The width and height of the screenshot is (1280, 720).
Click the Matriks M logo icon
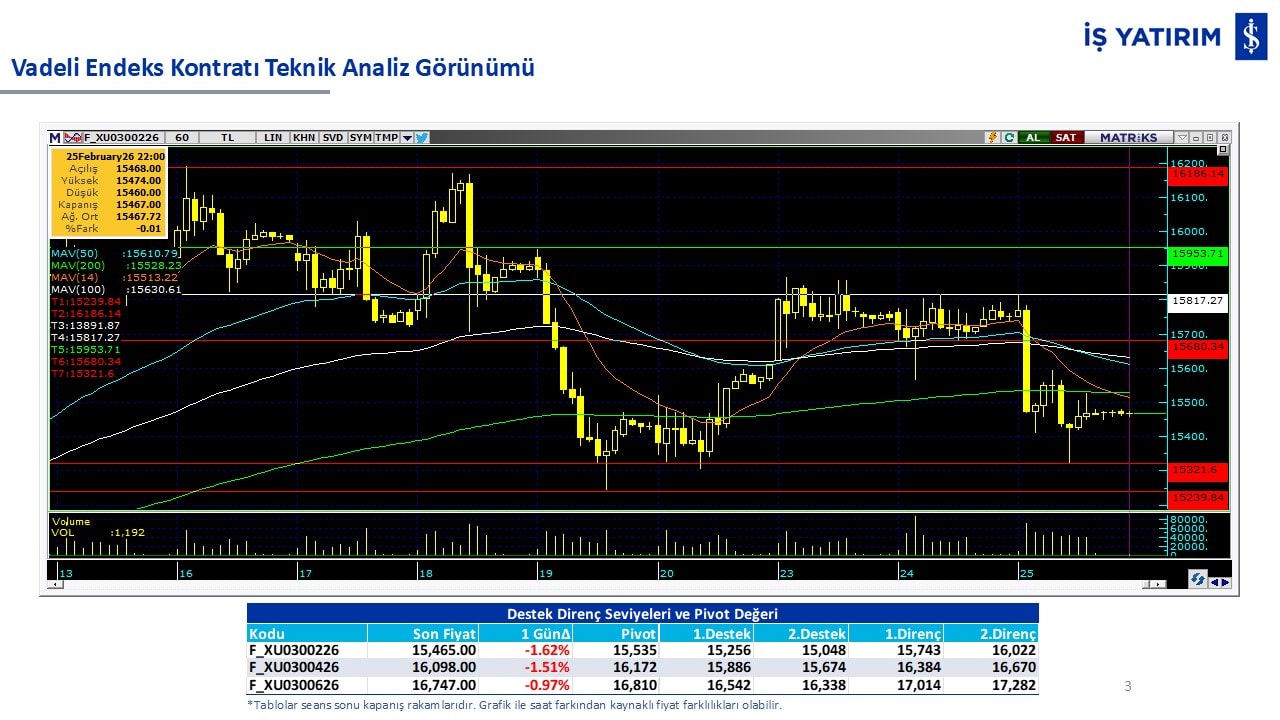(x=55, y=138)
